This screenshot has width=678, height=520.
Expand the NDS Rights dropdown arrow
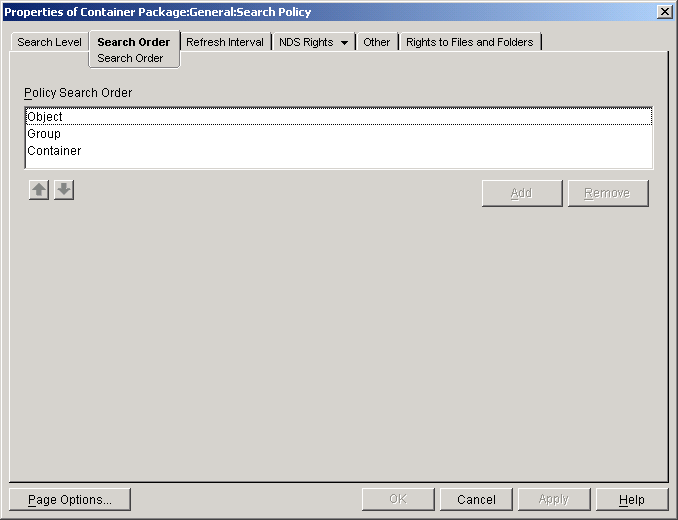pyautogui.click(x=344, y=42)
